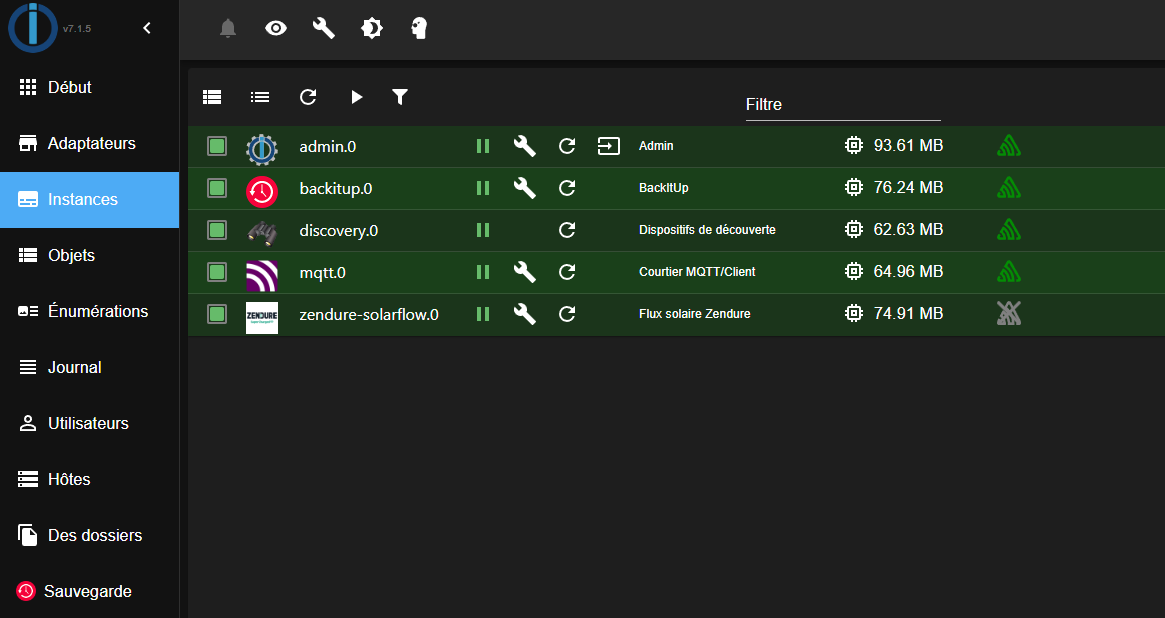Toggle expert mode head icon
Screen dimensions: 1165x618
(x=419, y=28)
